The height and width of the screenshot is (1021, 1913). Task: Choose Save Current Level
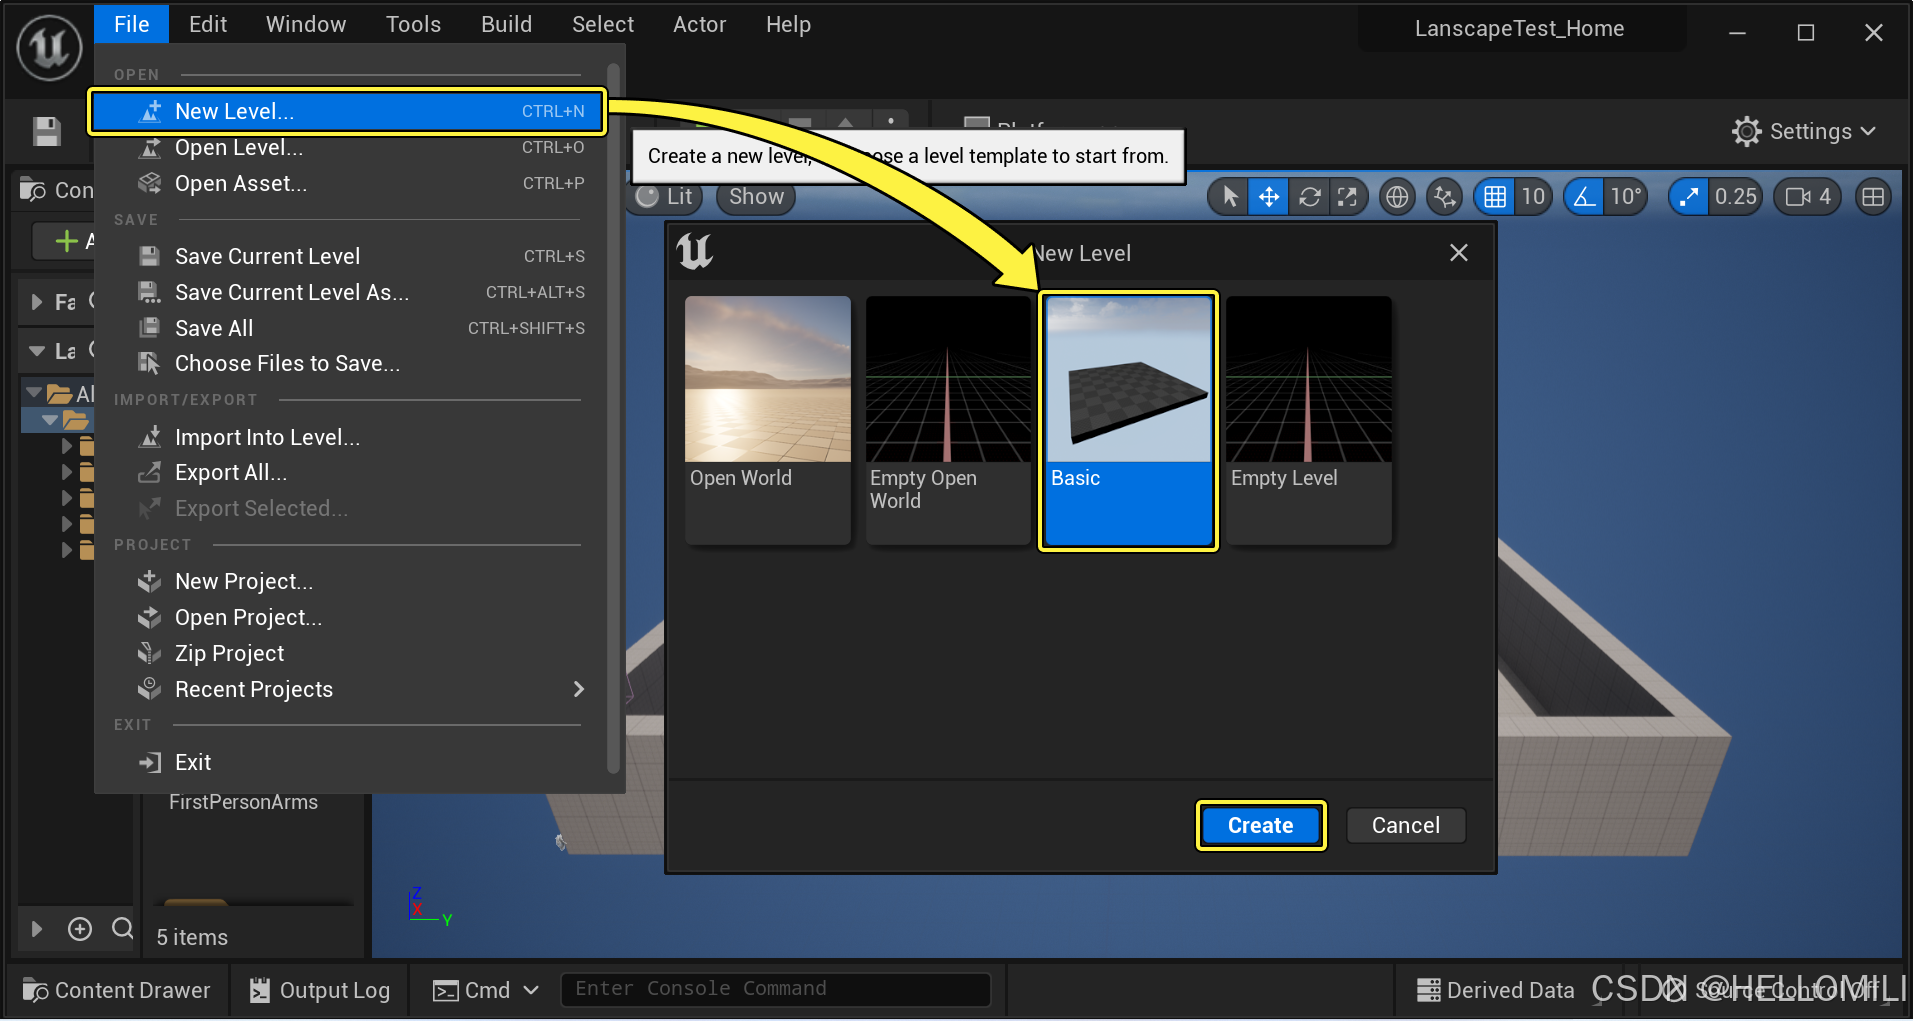point(350,256)
